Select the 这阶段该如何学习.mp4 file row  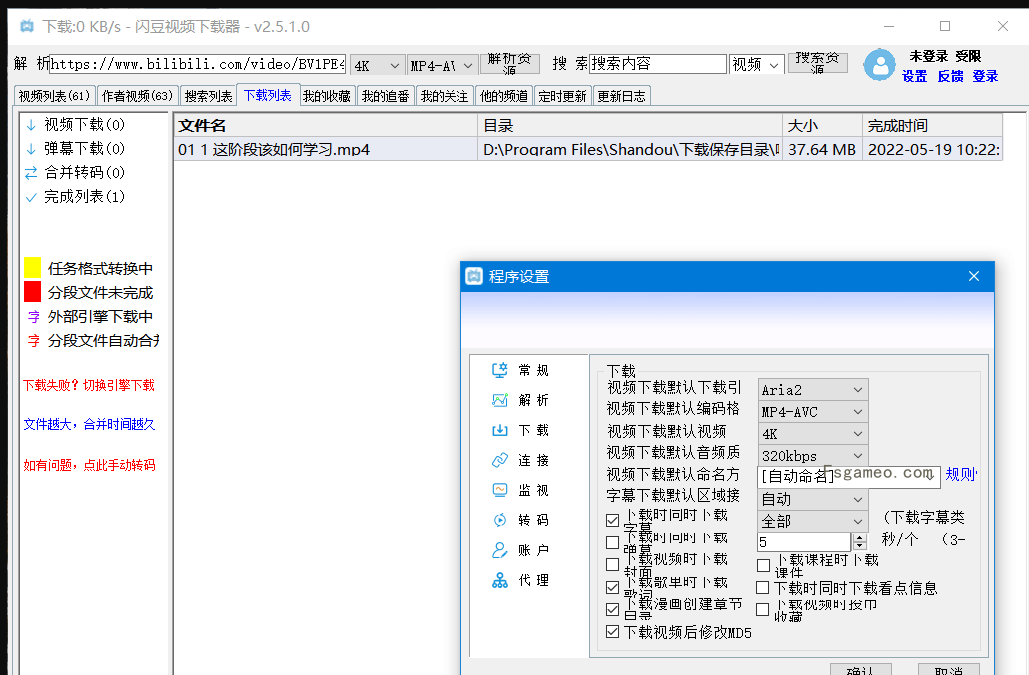click(588, 149)
